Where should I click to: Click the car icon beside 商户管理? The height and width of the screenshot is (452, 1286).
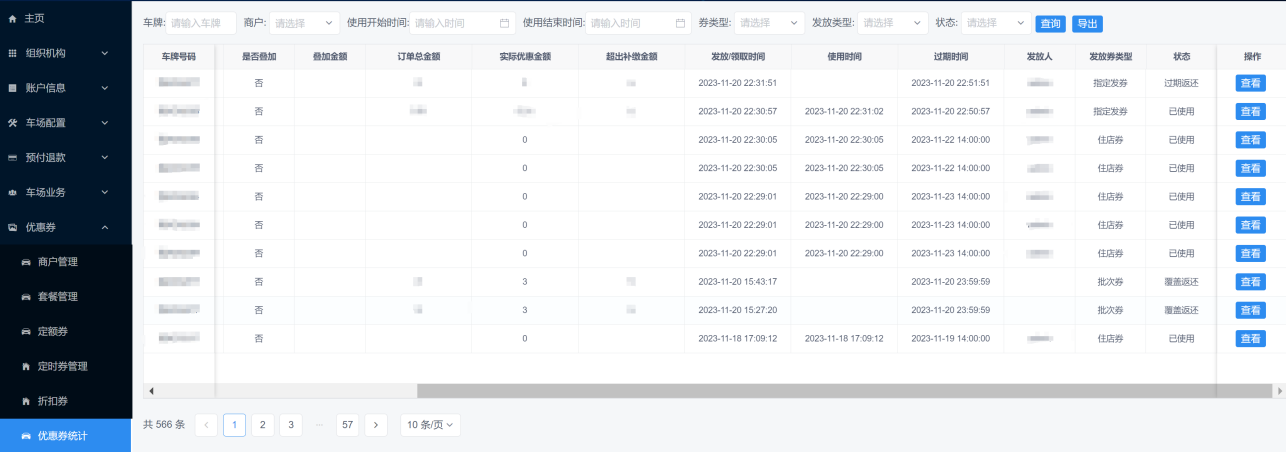(26, 262)
